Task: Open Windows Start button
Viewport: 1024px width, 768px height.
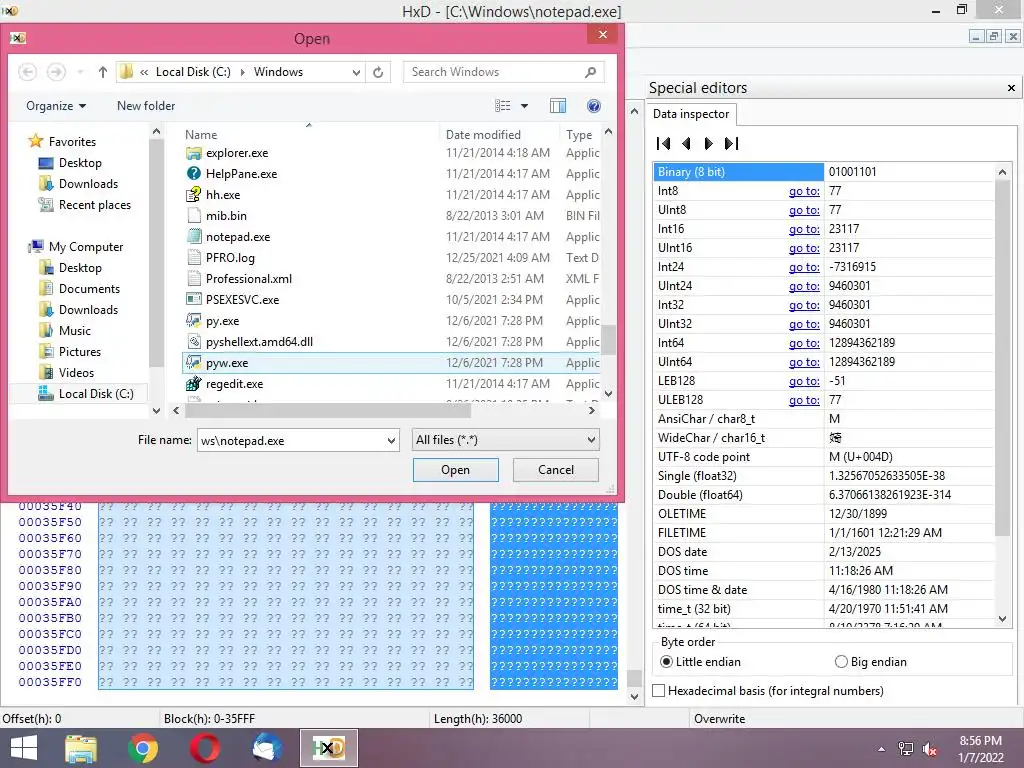Action: click(x=24, y=748)
